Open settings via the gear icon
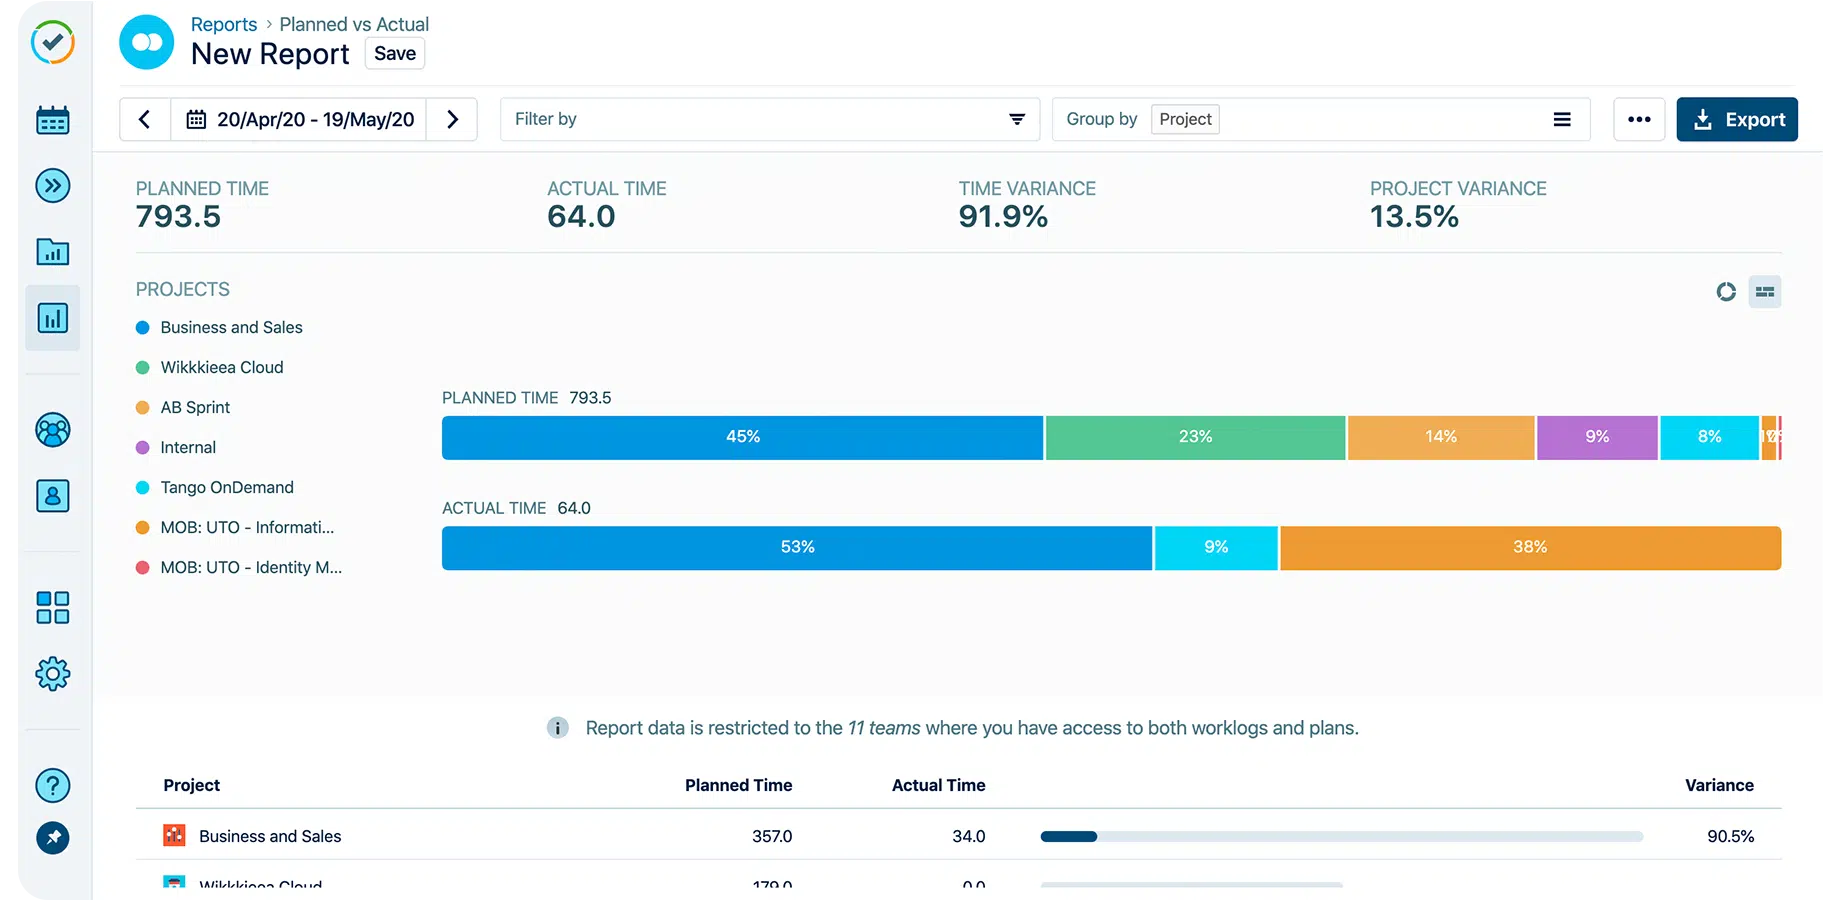This screenshot has width=1840, height=900. [x=52, y=674]
